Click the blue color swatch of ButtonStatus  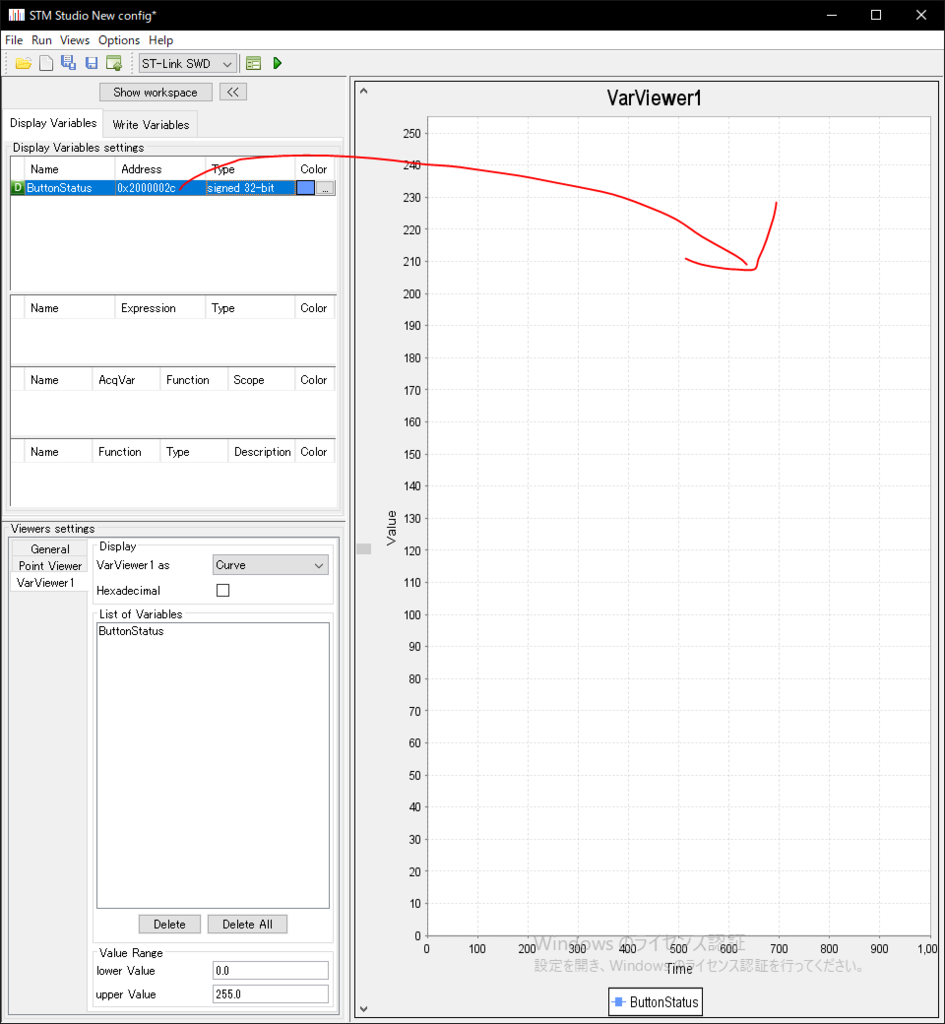coord(306,188)
